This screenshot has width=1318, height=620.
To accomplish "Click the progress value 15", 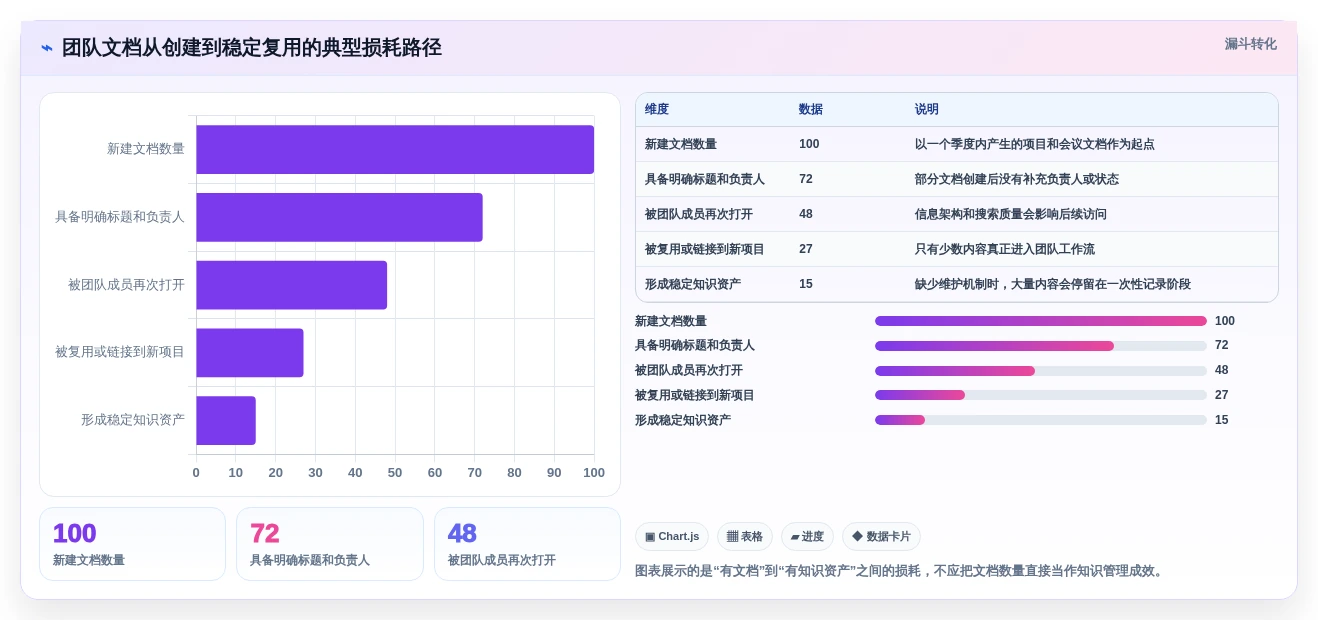I will [x=1222, y=420].
